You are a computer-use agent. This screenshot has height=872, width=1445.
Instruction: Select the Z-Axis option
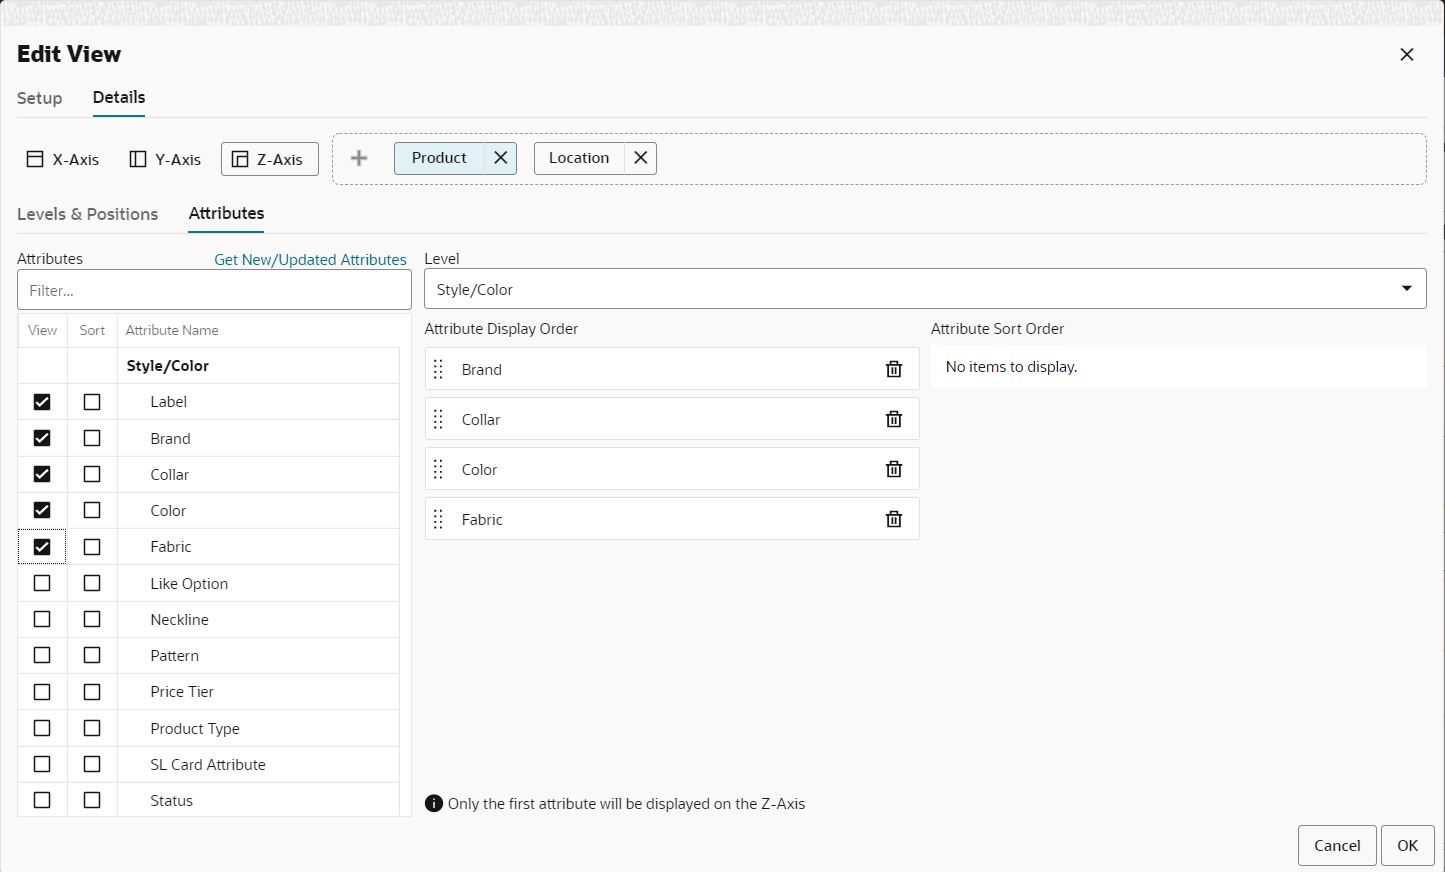[270, 159]
